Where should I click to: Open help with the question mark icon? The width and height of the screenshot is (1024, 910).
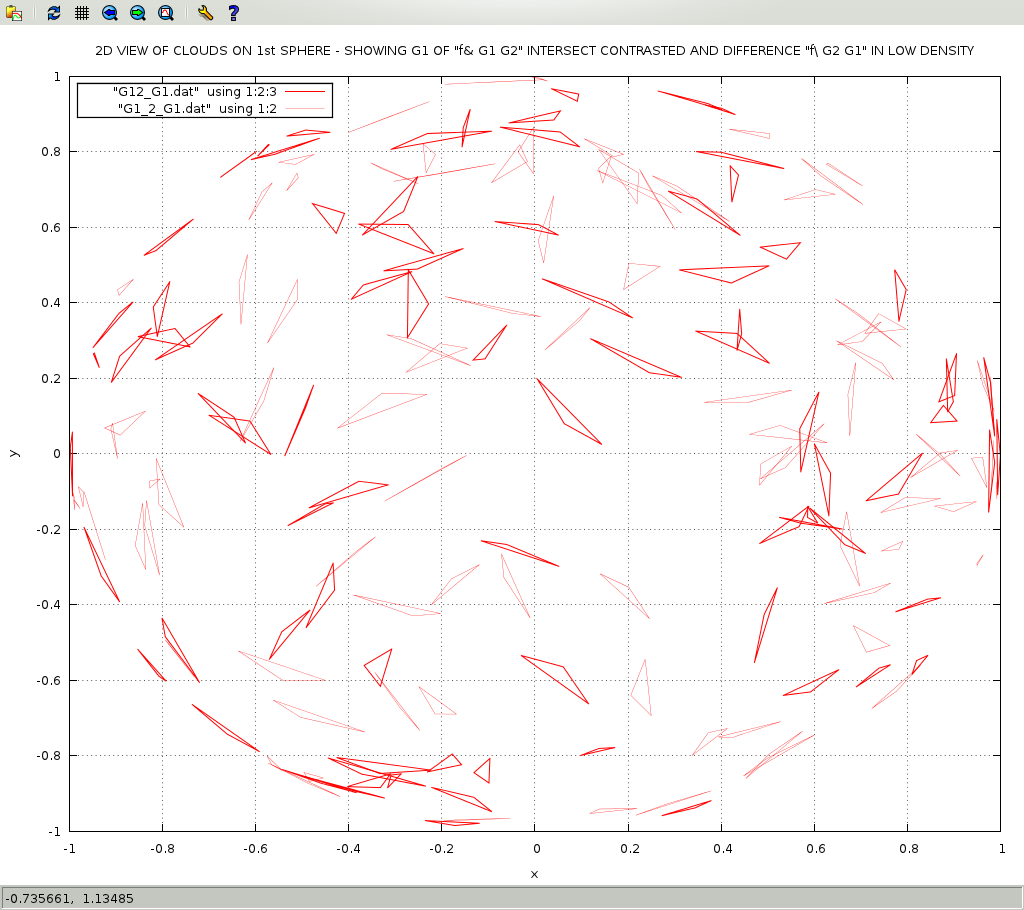(233, 13)
